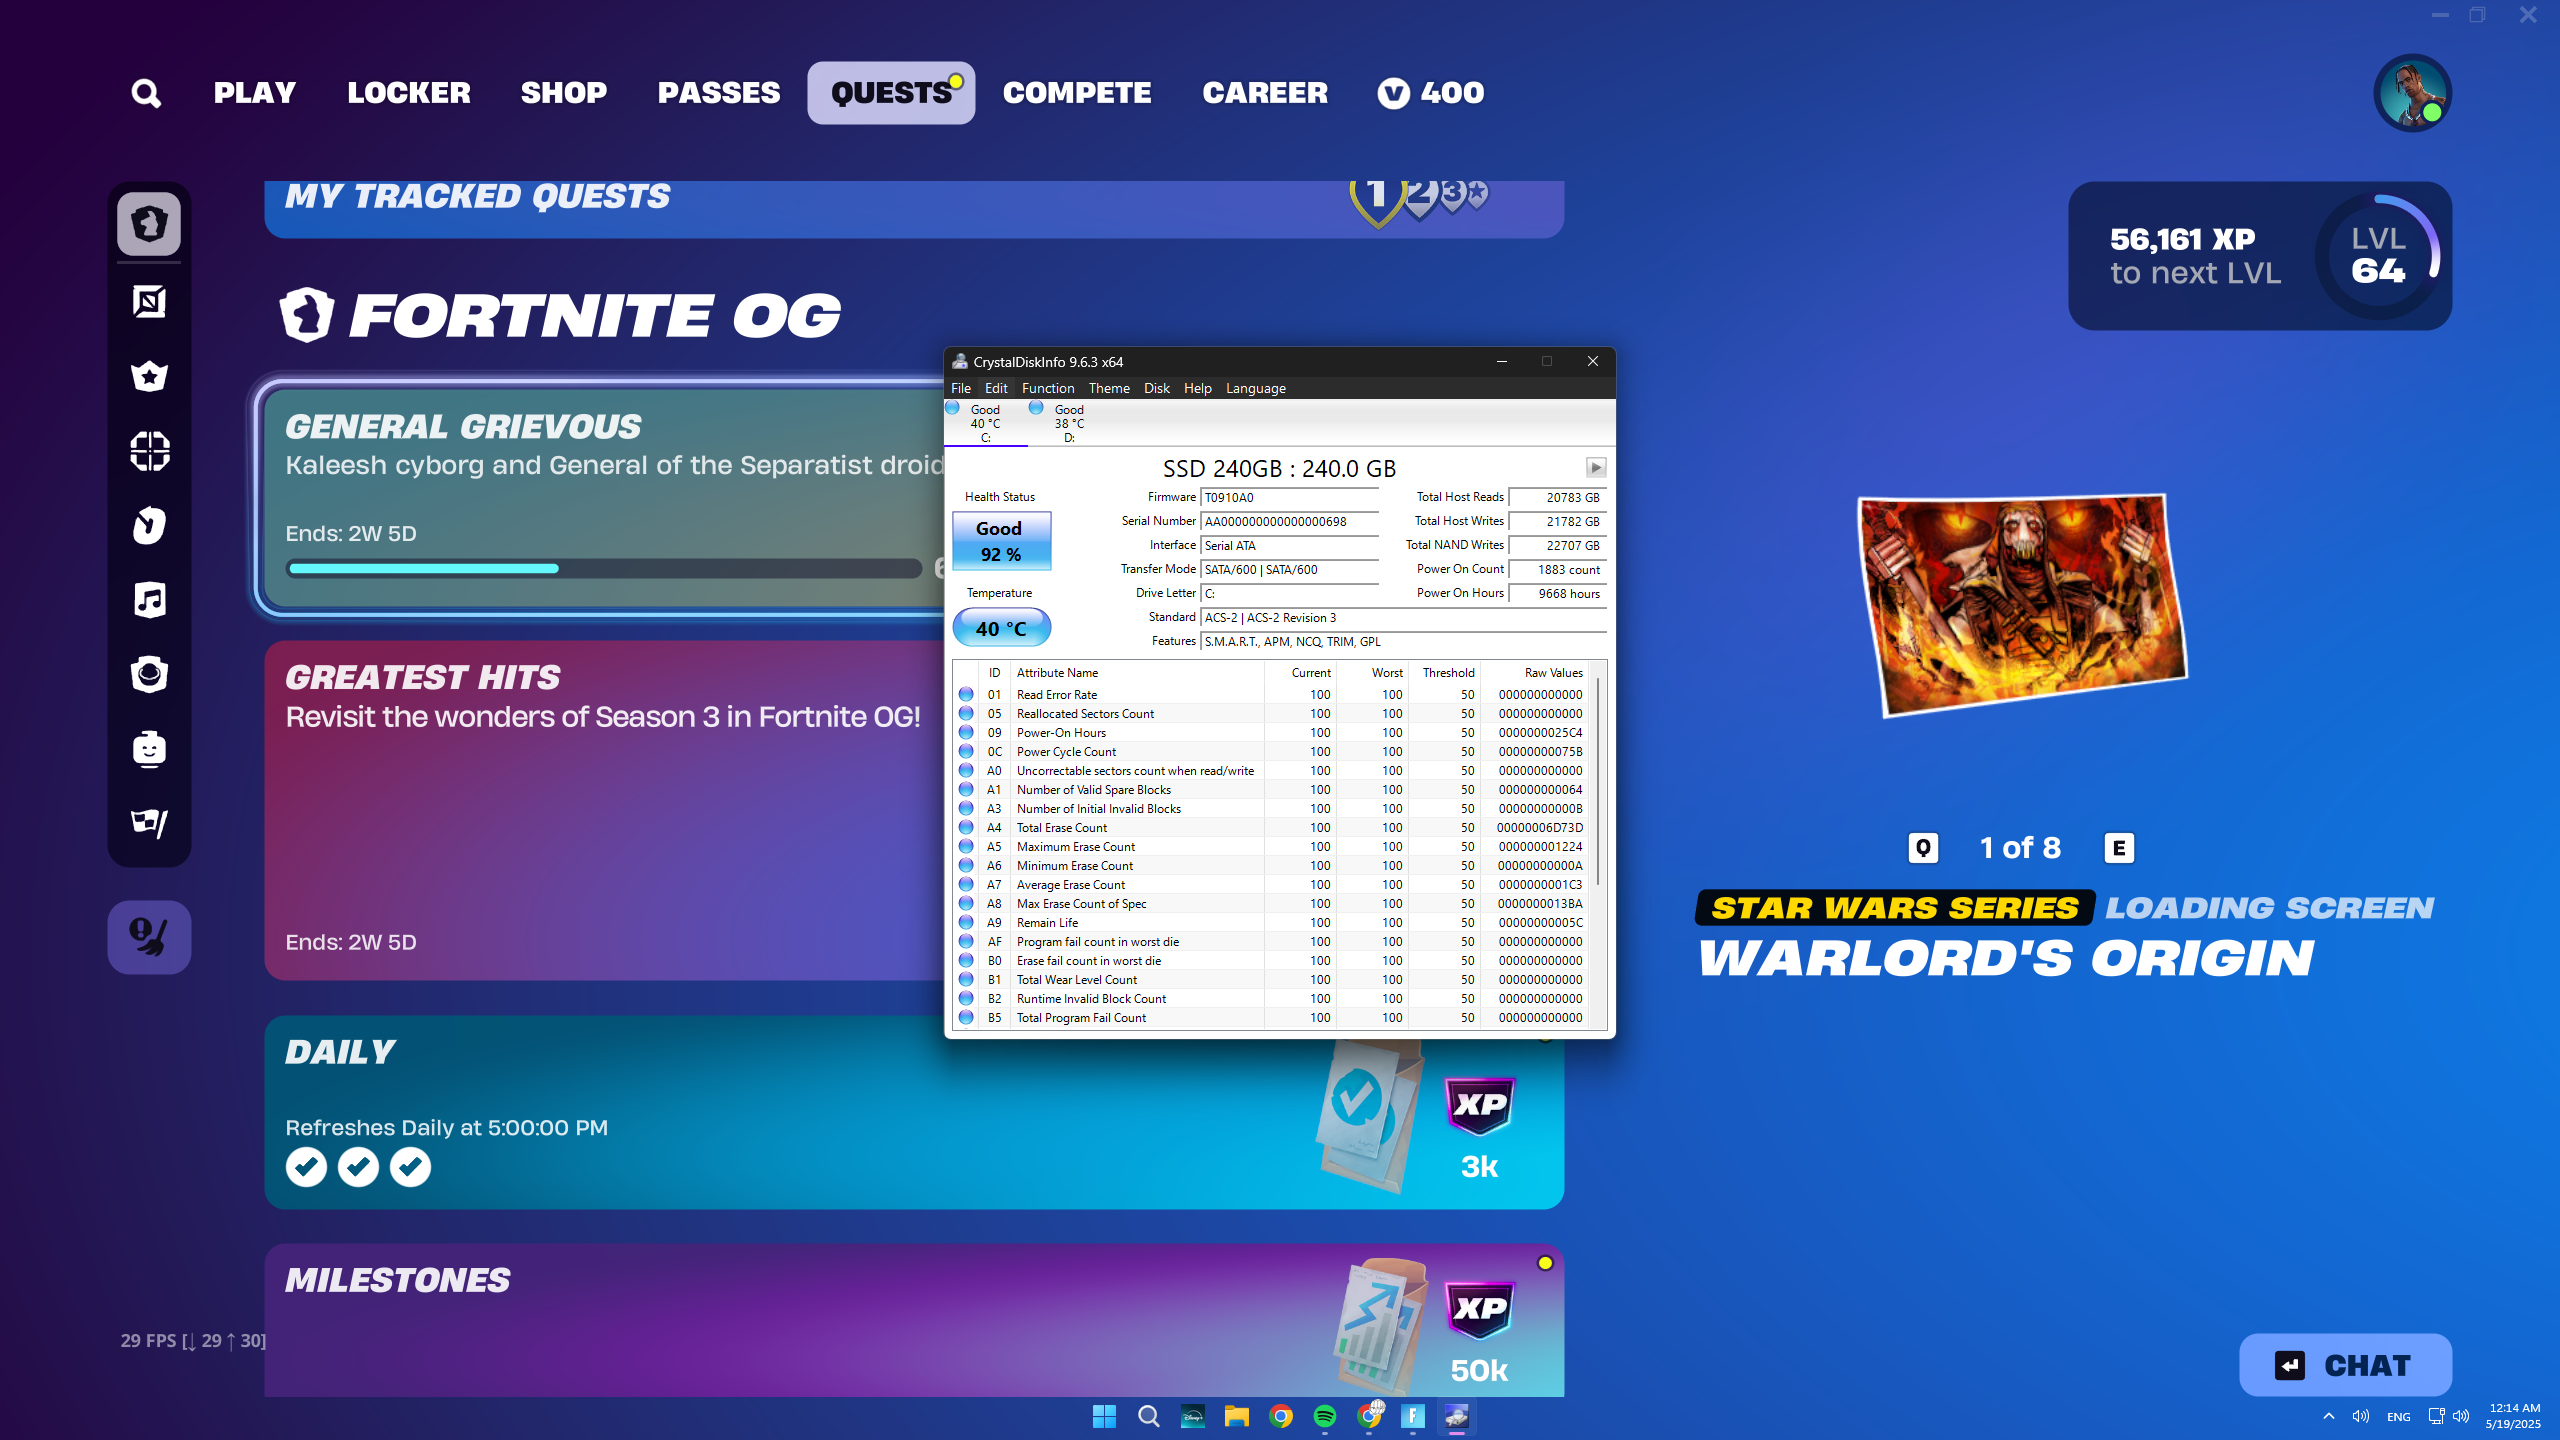Open the Disk menu in CrystalDiskInfo
Screen dimensions: 2560x1440
point(1156,389)
